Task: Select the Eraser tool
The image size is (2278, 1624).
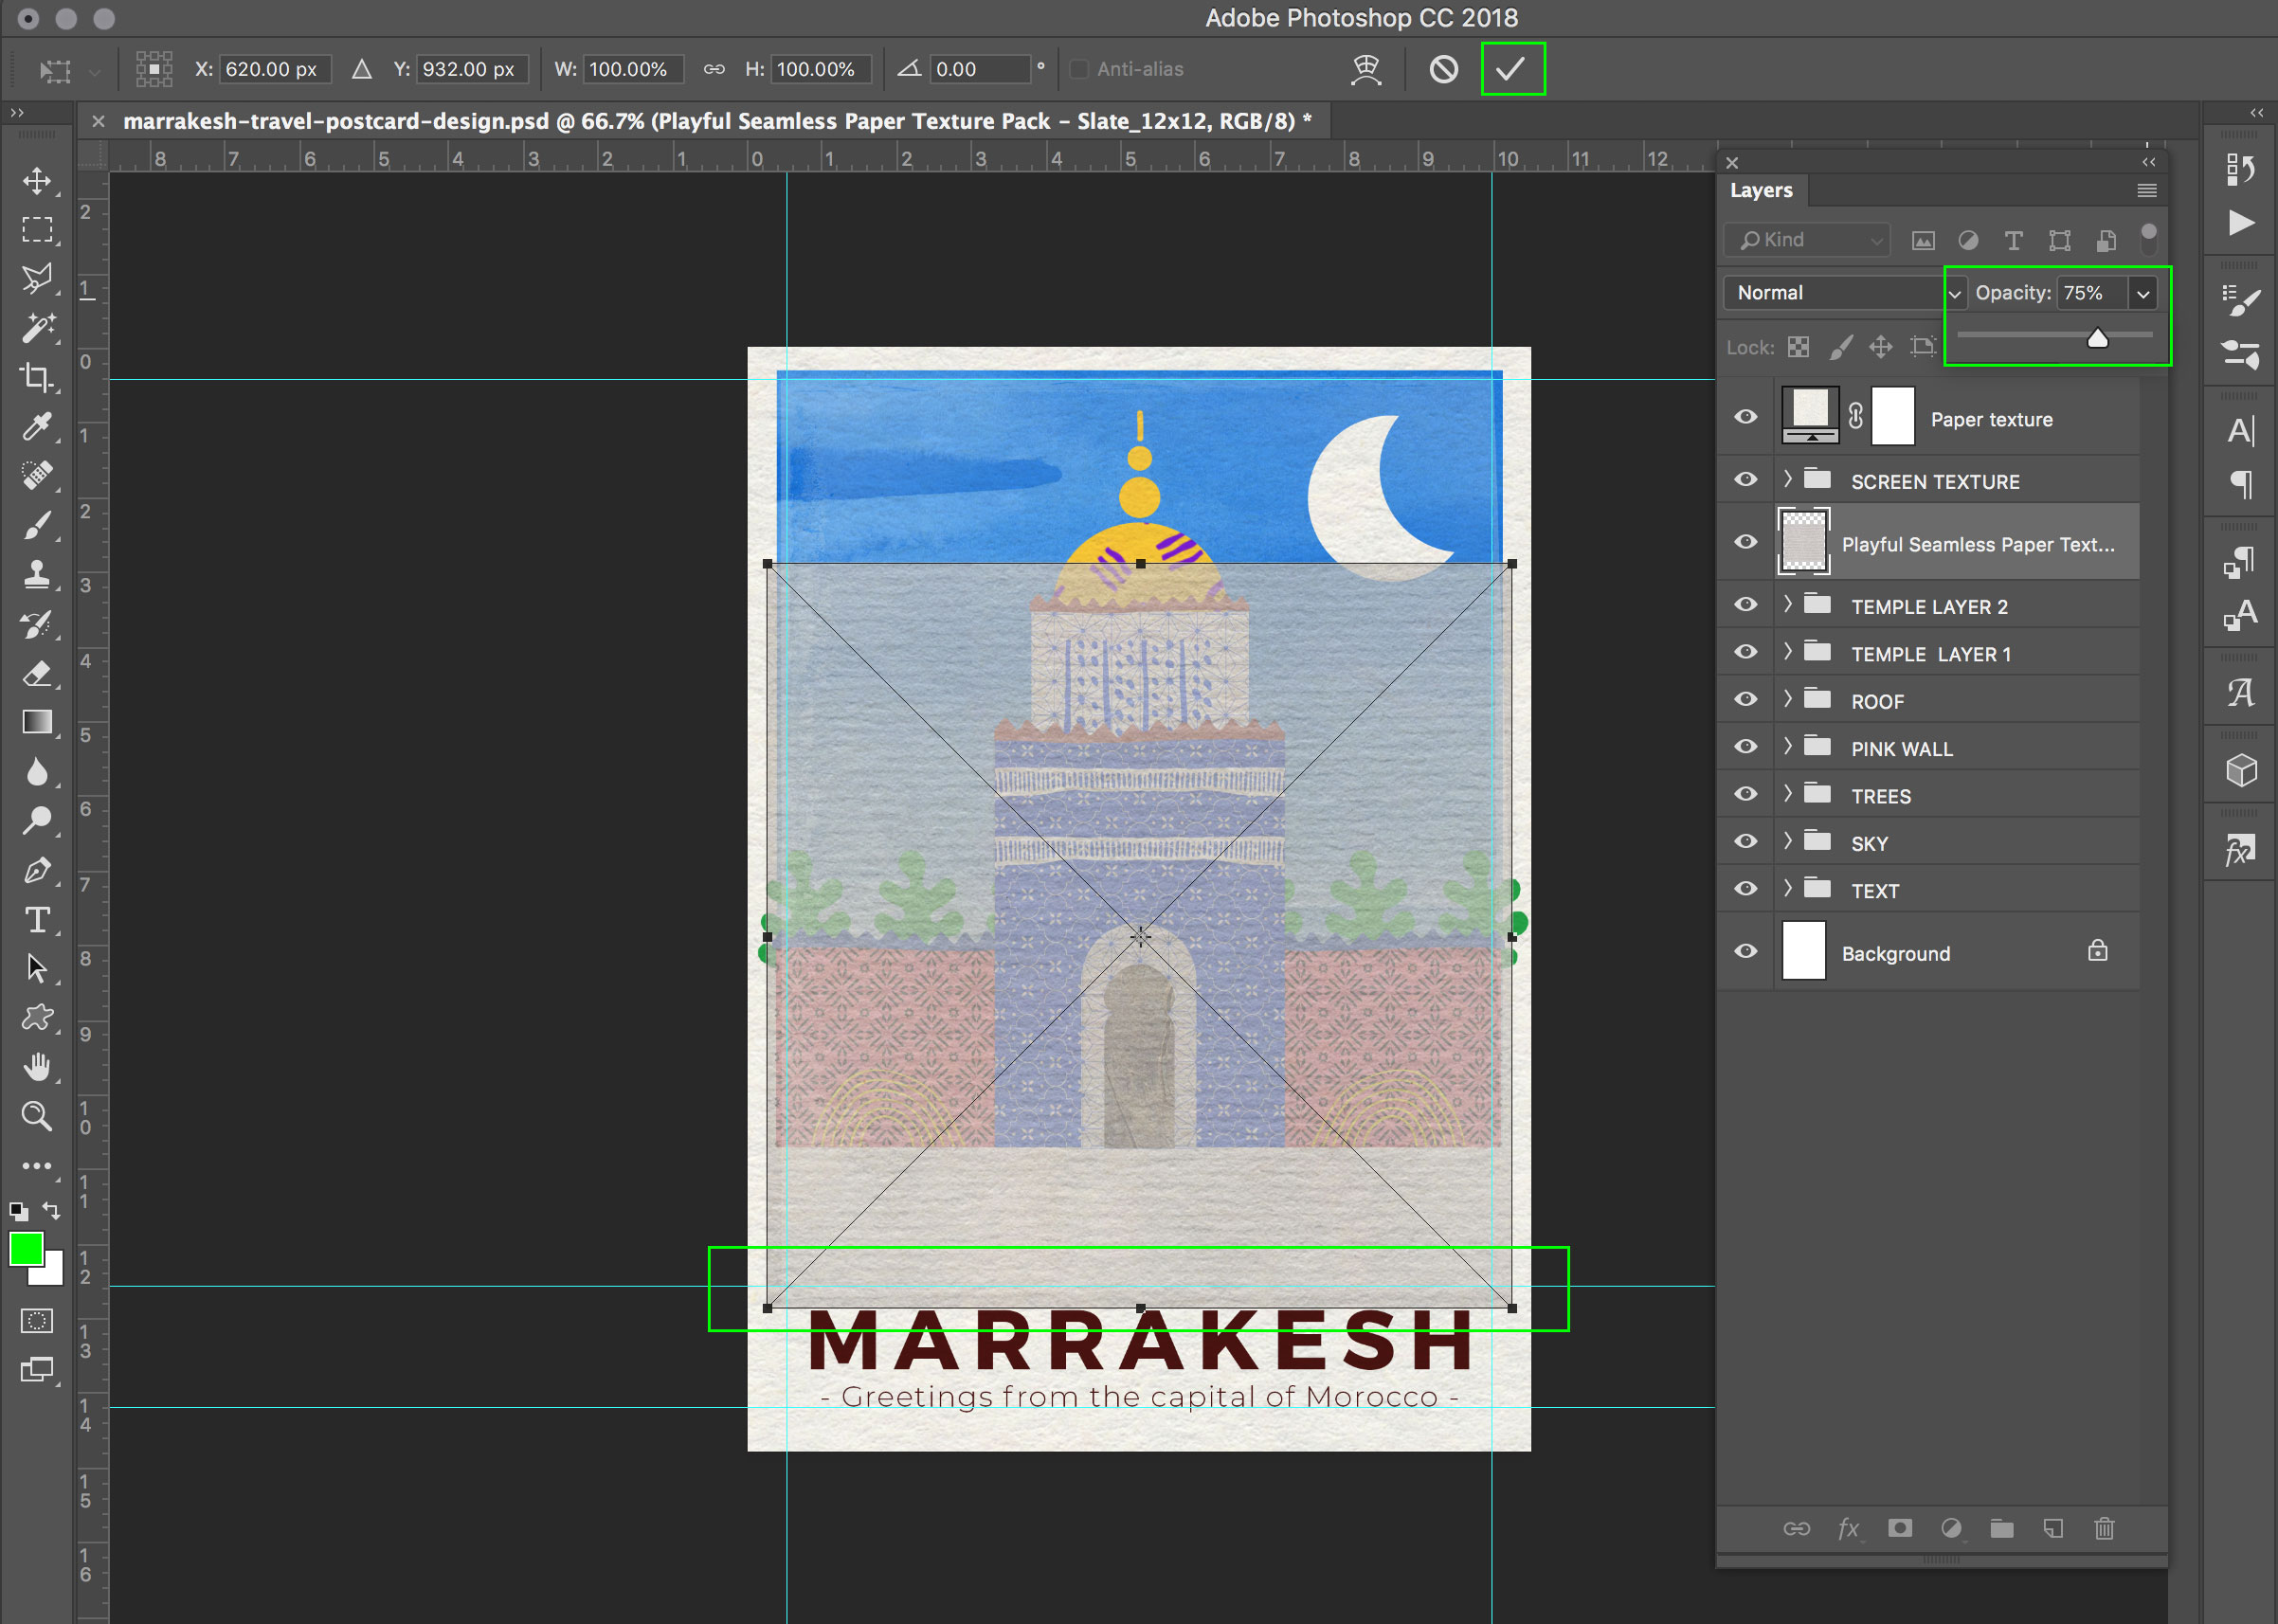Action: 37,673
